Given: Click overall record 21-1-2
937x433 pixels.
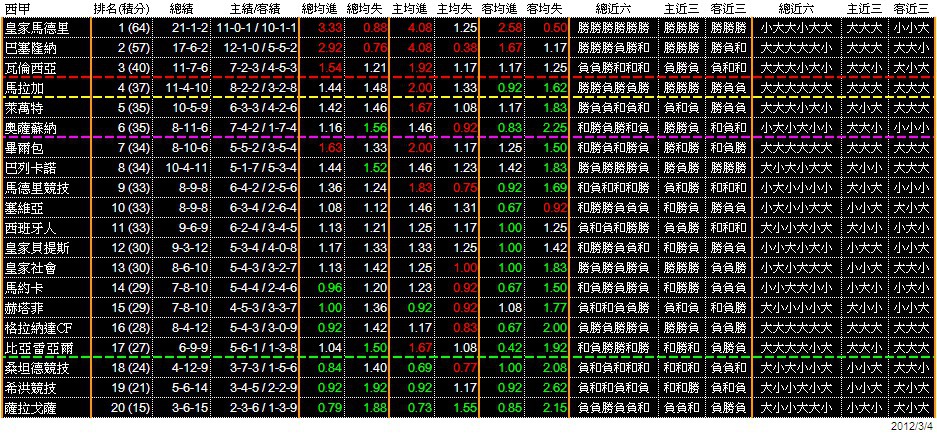Looking at the screenshot, I should [190, 27].
